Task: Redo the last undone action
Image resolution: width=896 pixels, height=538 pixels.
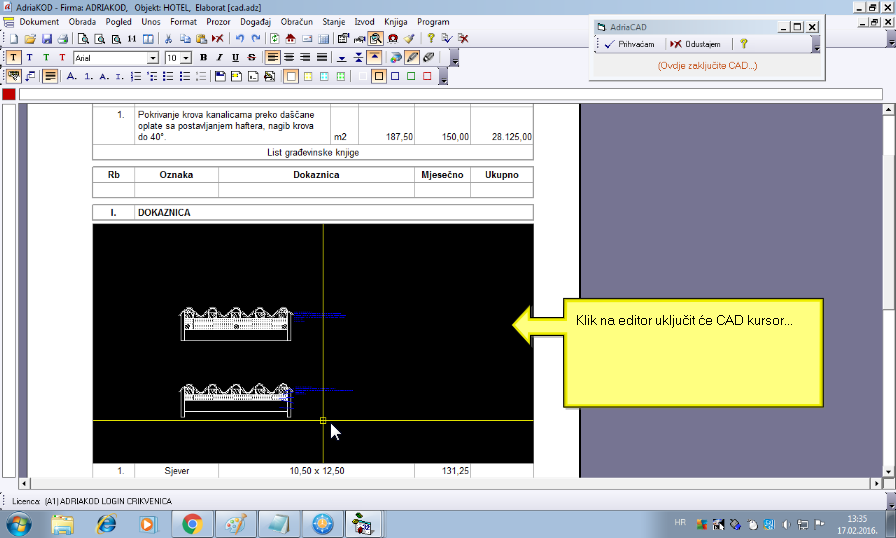Action: coord(255,39)
